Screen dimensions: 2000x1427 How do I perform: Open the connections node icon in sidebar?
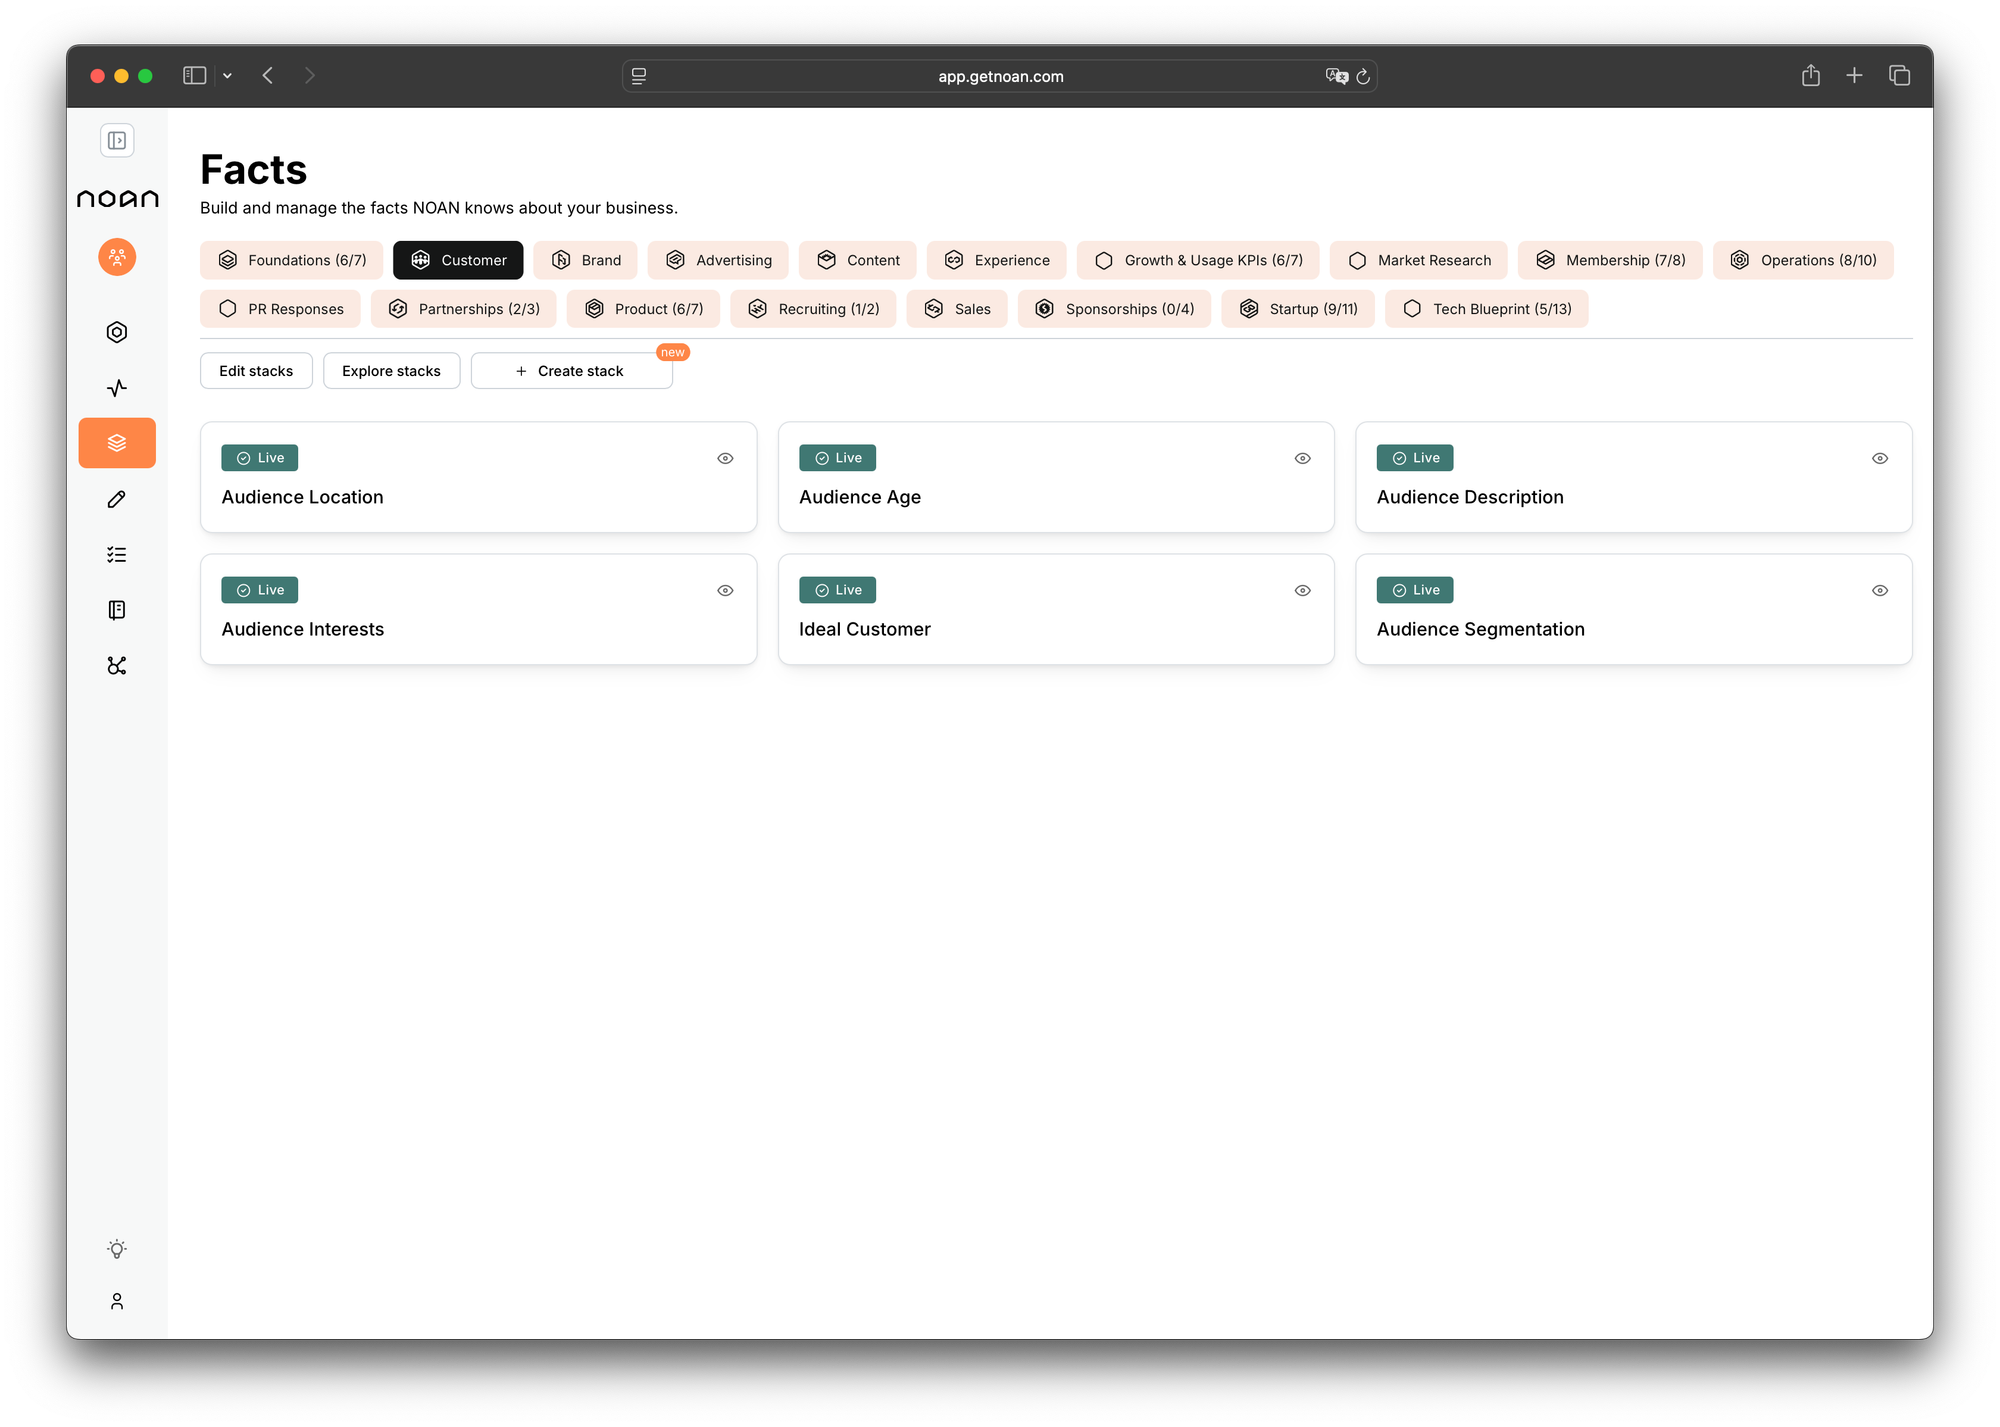pos(117,666)
